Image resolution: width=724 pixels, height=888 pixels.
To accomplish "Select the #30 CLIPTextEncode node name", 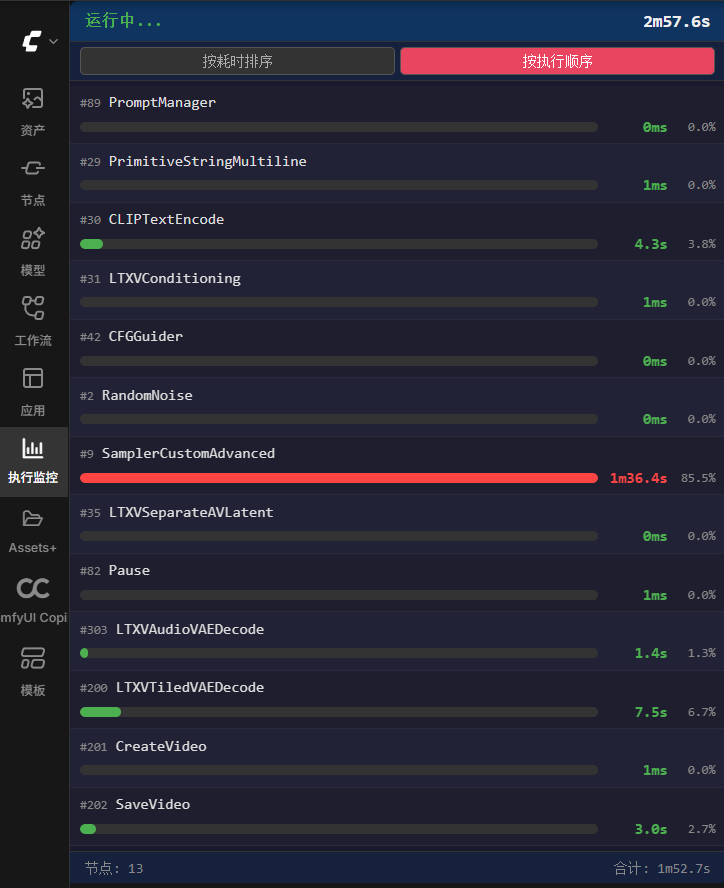I will (x=166, y=220).
